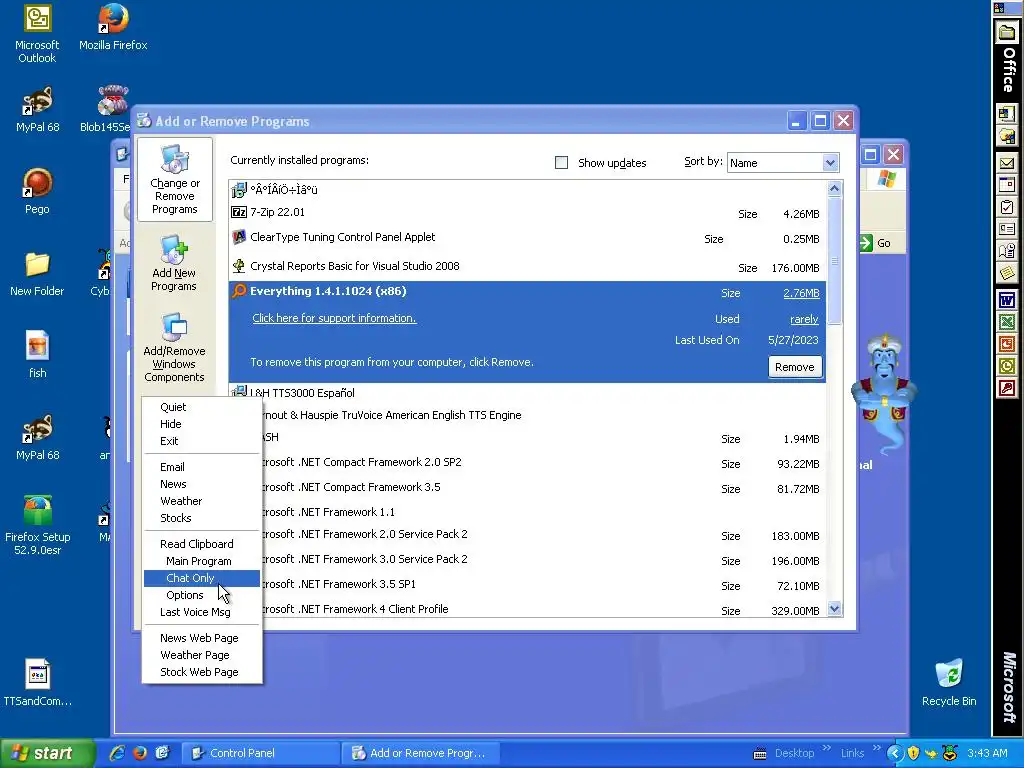Click New Task clipboard icon in Office bar
The width and height of the screenshot is (1024, 768).
[x=1006, y=207]
